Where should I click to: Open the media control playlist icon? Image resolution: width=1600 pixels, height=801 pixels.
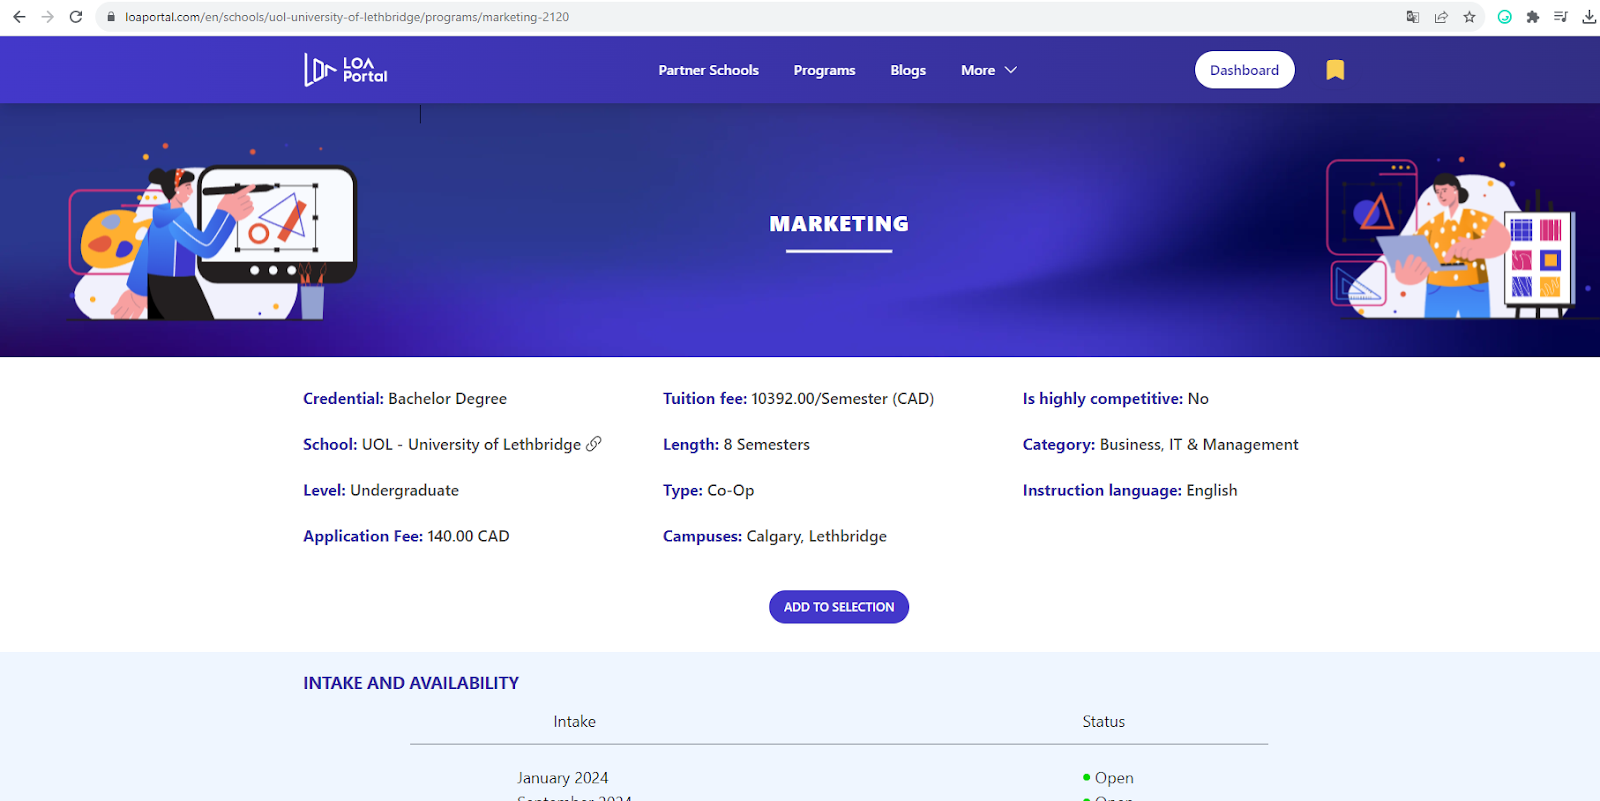coord(1560,17)
